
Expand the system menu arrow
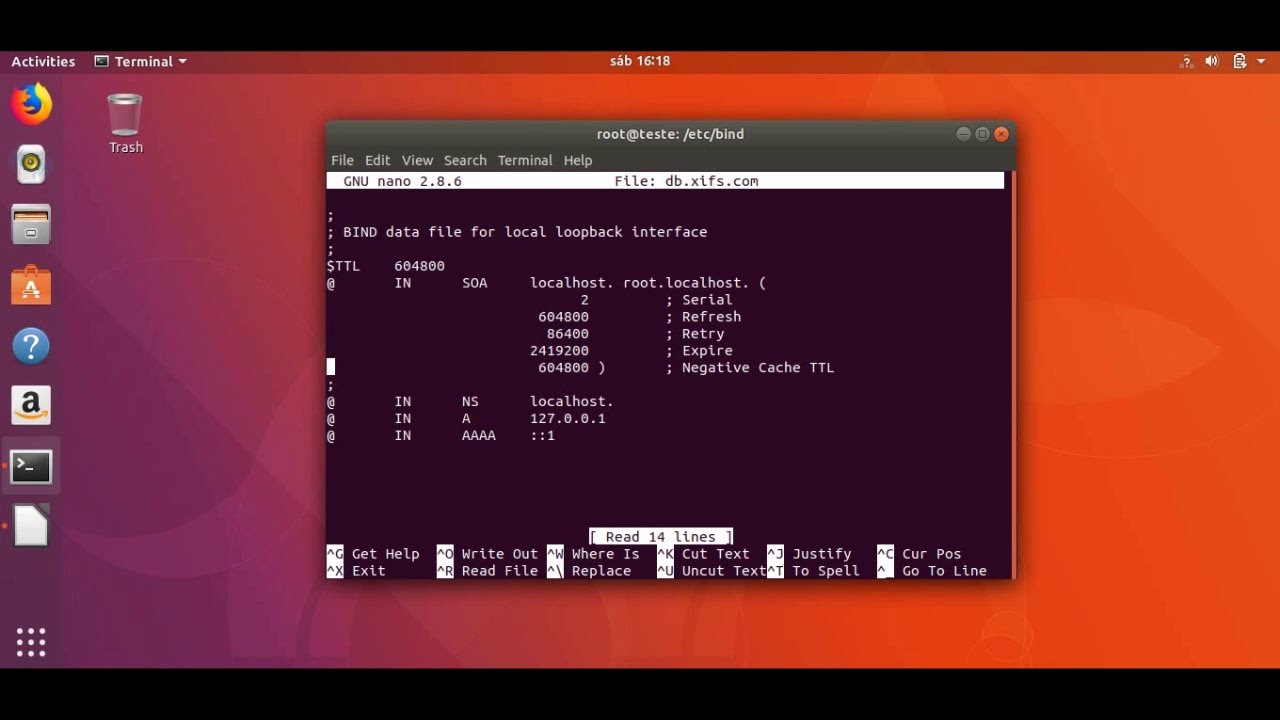[x=1262, y=61]
